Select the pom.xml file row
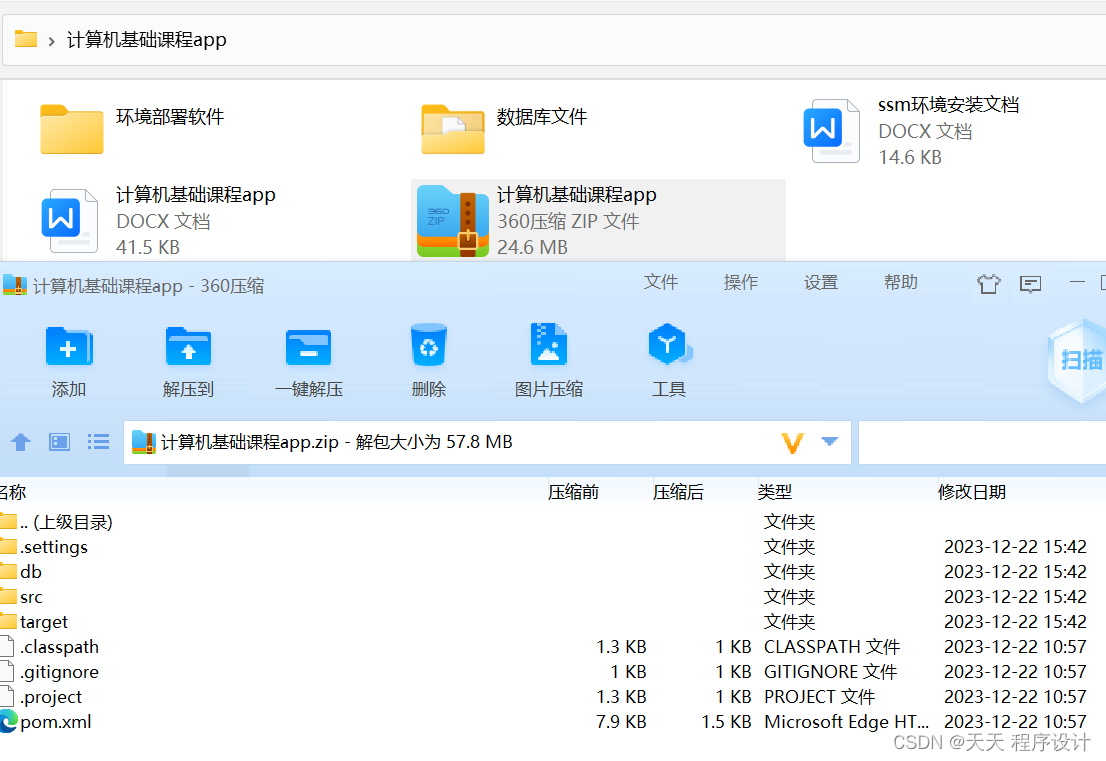 click(x=553, y=722)
